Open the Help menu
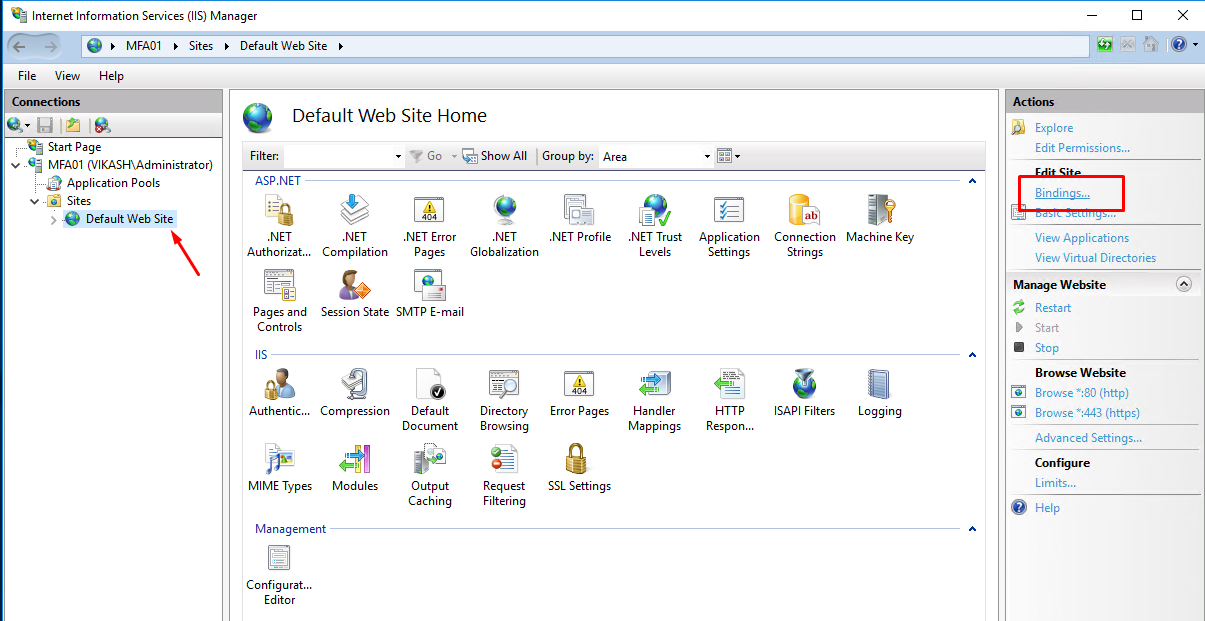The image size is (1205, 621). 111,76
